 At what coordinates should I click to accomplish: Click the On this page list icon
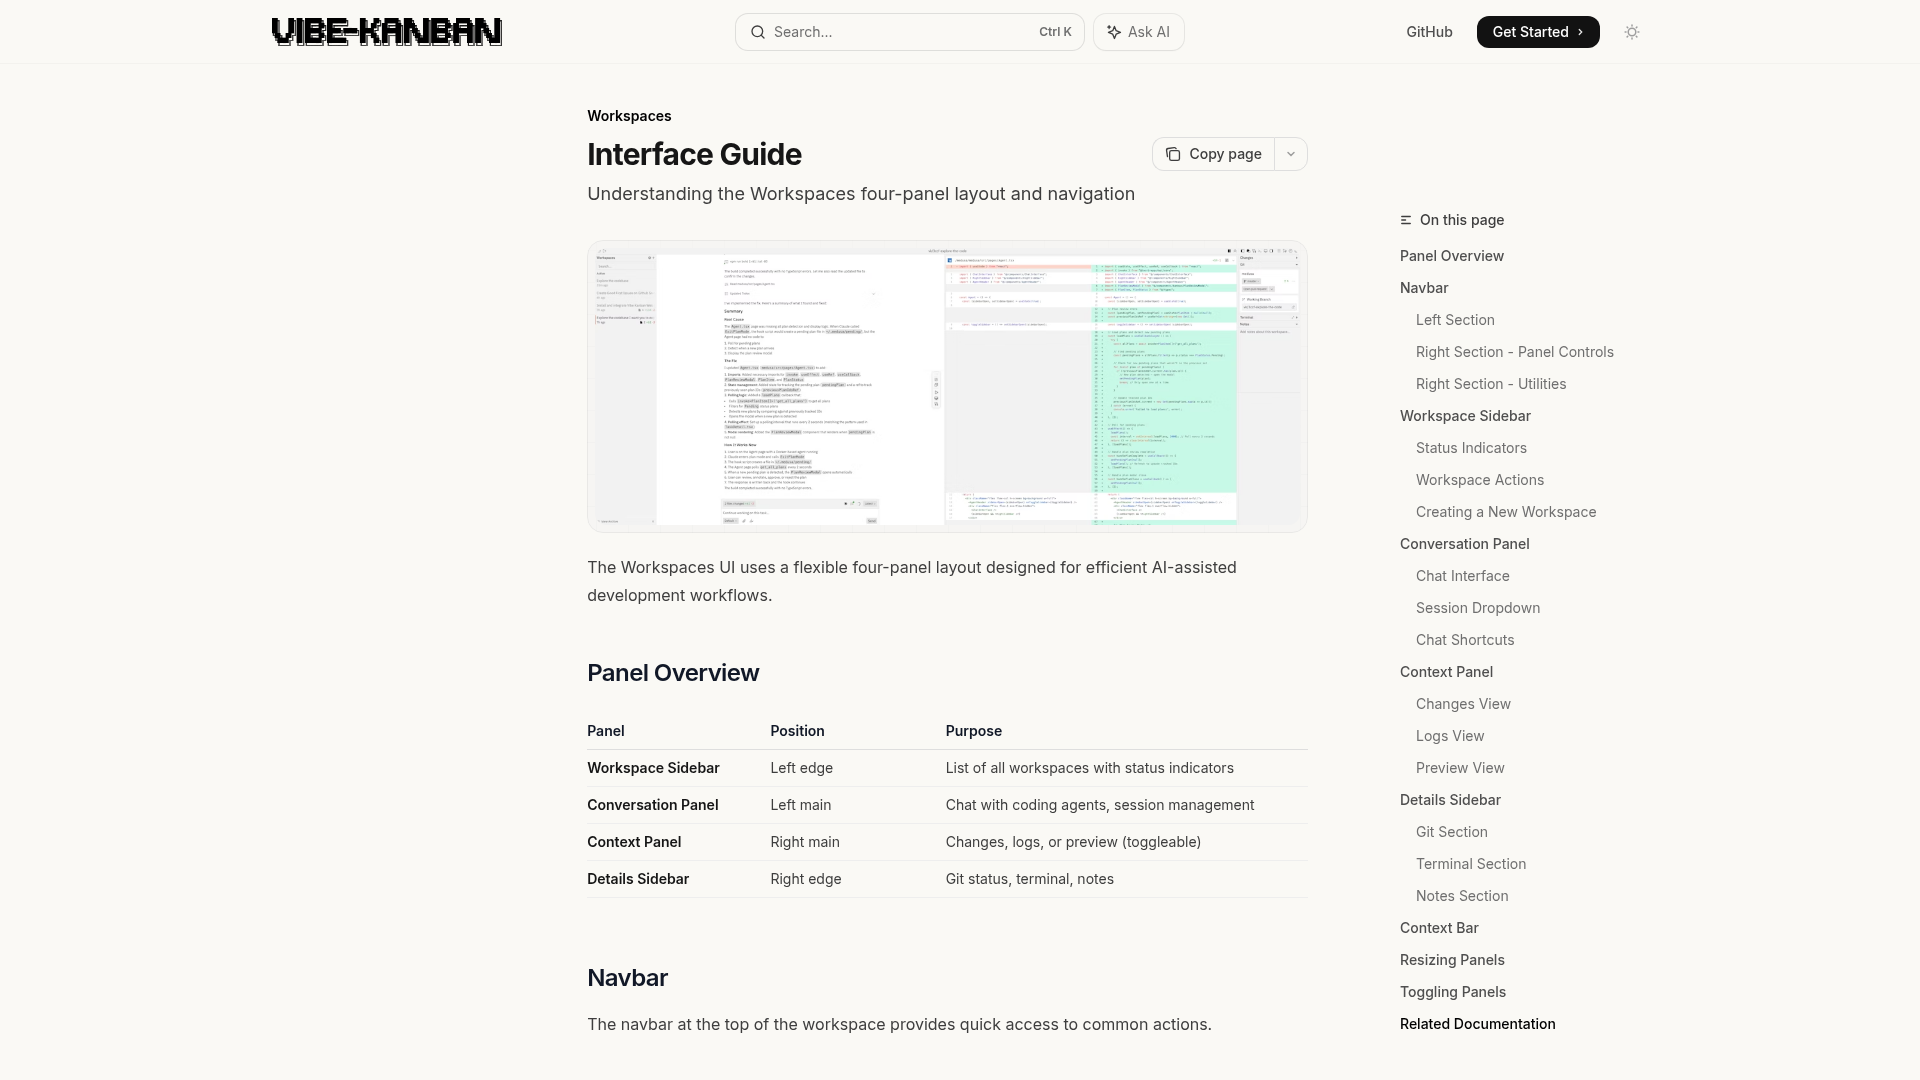coord(1406,220)
